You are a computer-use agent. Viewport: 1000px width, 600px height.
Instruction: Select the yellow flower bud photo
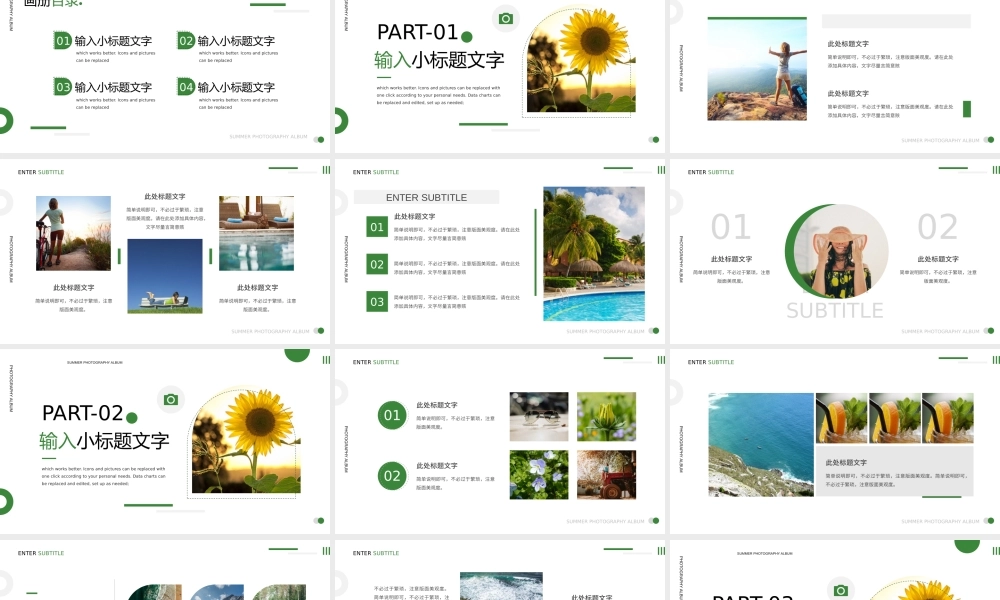(x=607, y=416)
